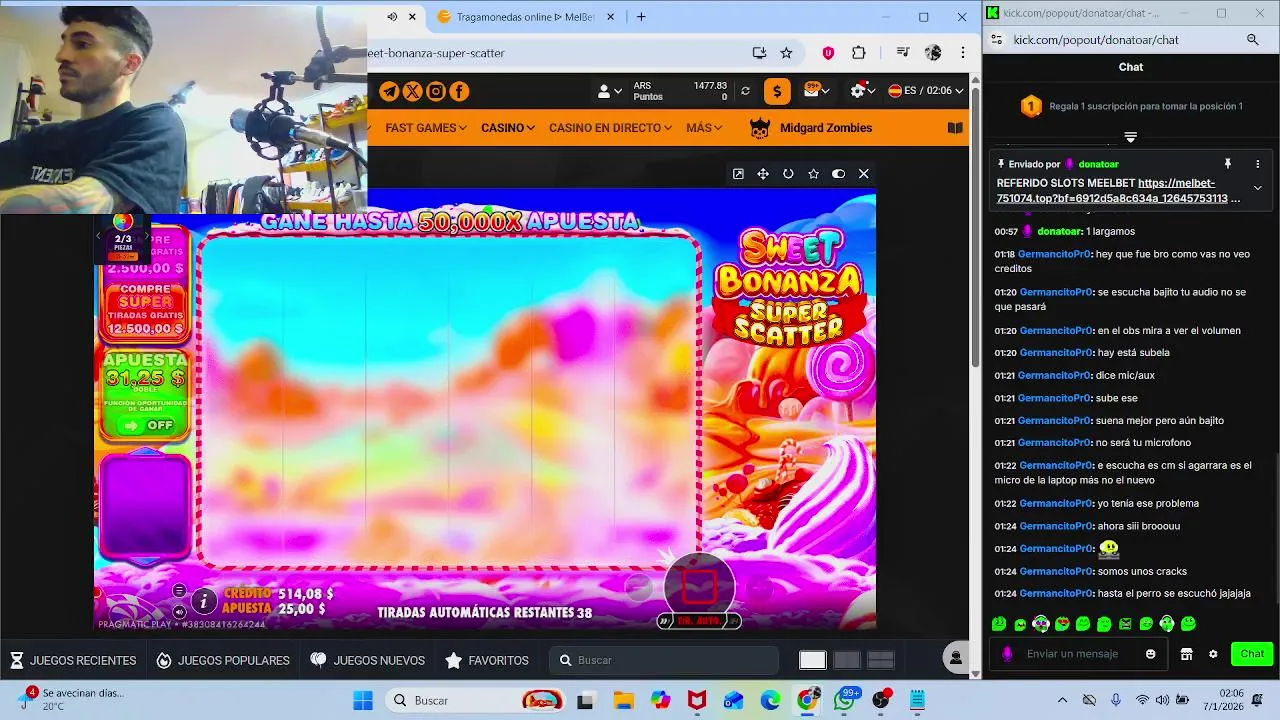Open pinned message three-dot options
The image size is (1280, 720).
[1258, 164]
